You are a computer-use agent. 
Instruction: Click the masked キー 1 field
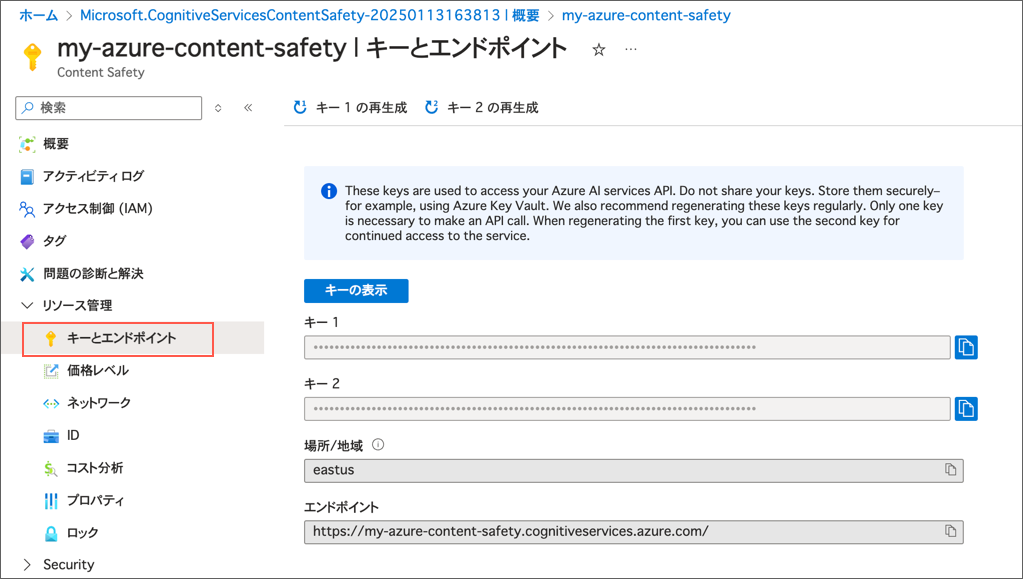[x=627, y=347]
